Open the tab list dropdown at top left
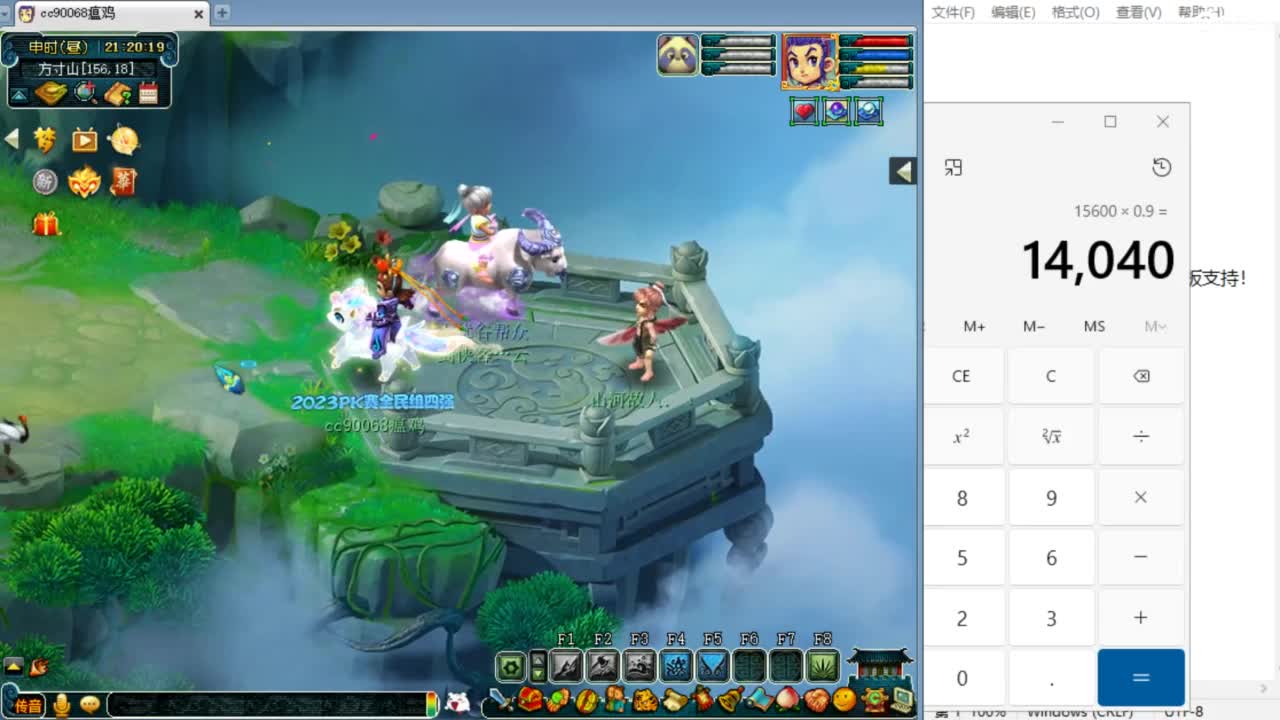The image size is (1280, 720). pos(5,13)
